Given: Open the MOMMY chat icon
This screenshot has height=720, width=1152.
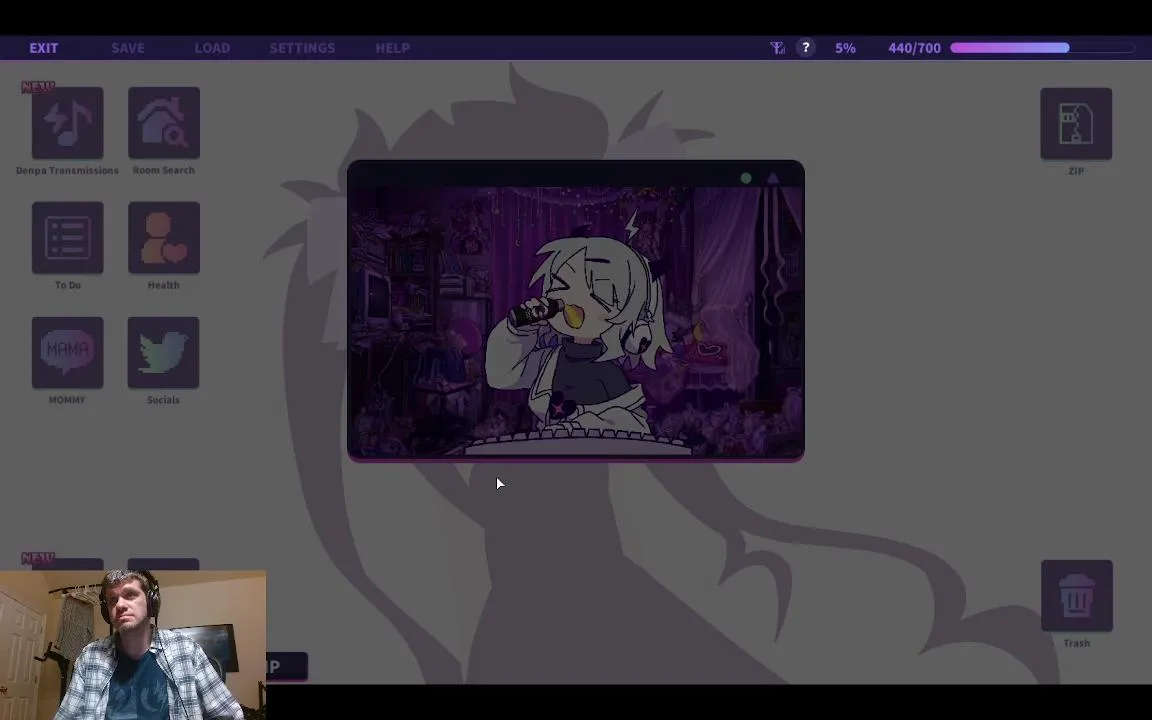Looking at the screenshot, I should click(68, 353).
